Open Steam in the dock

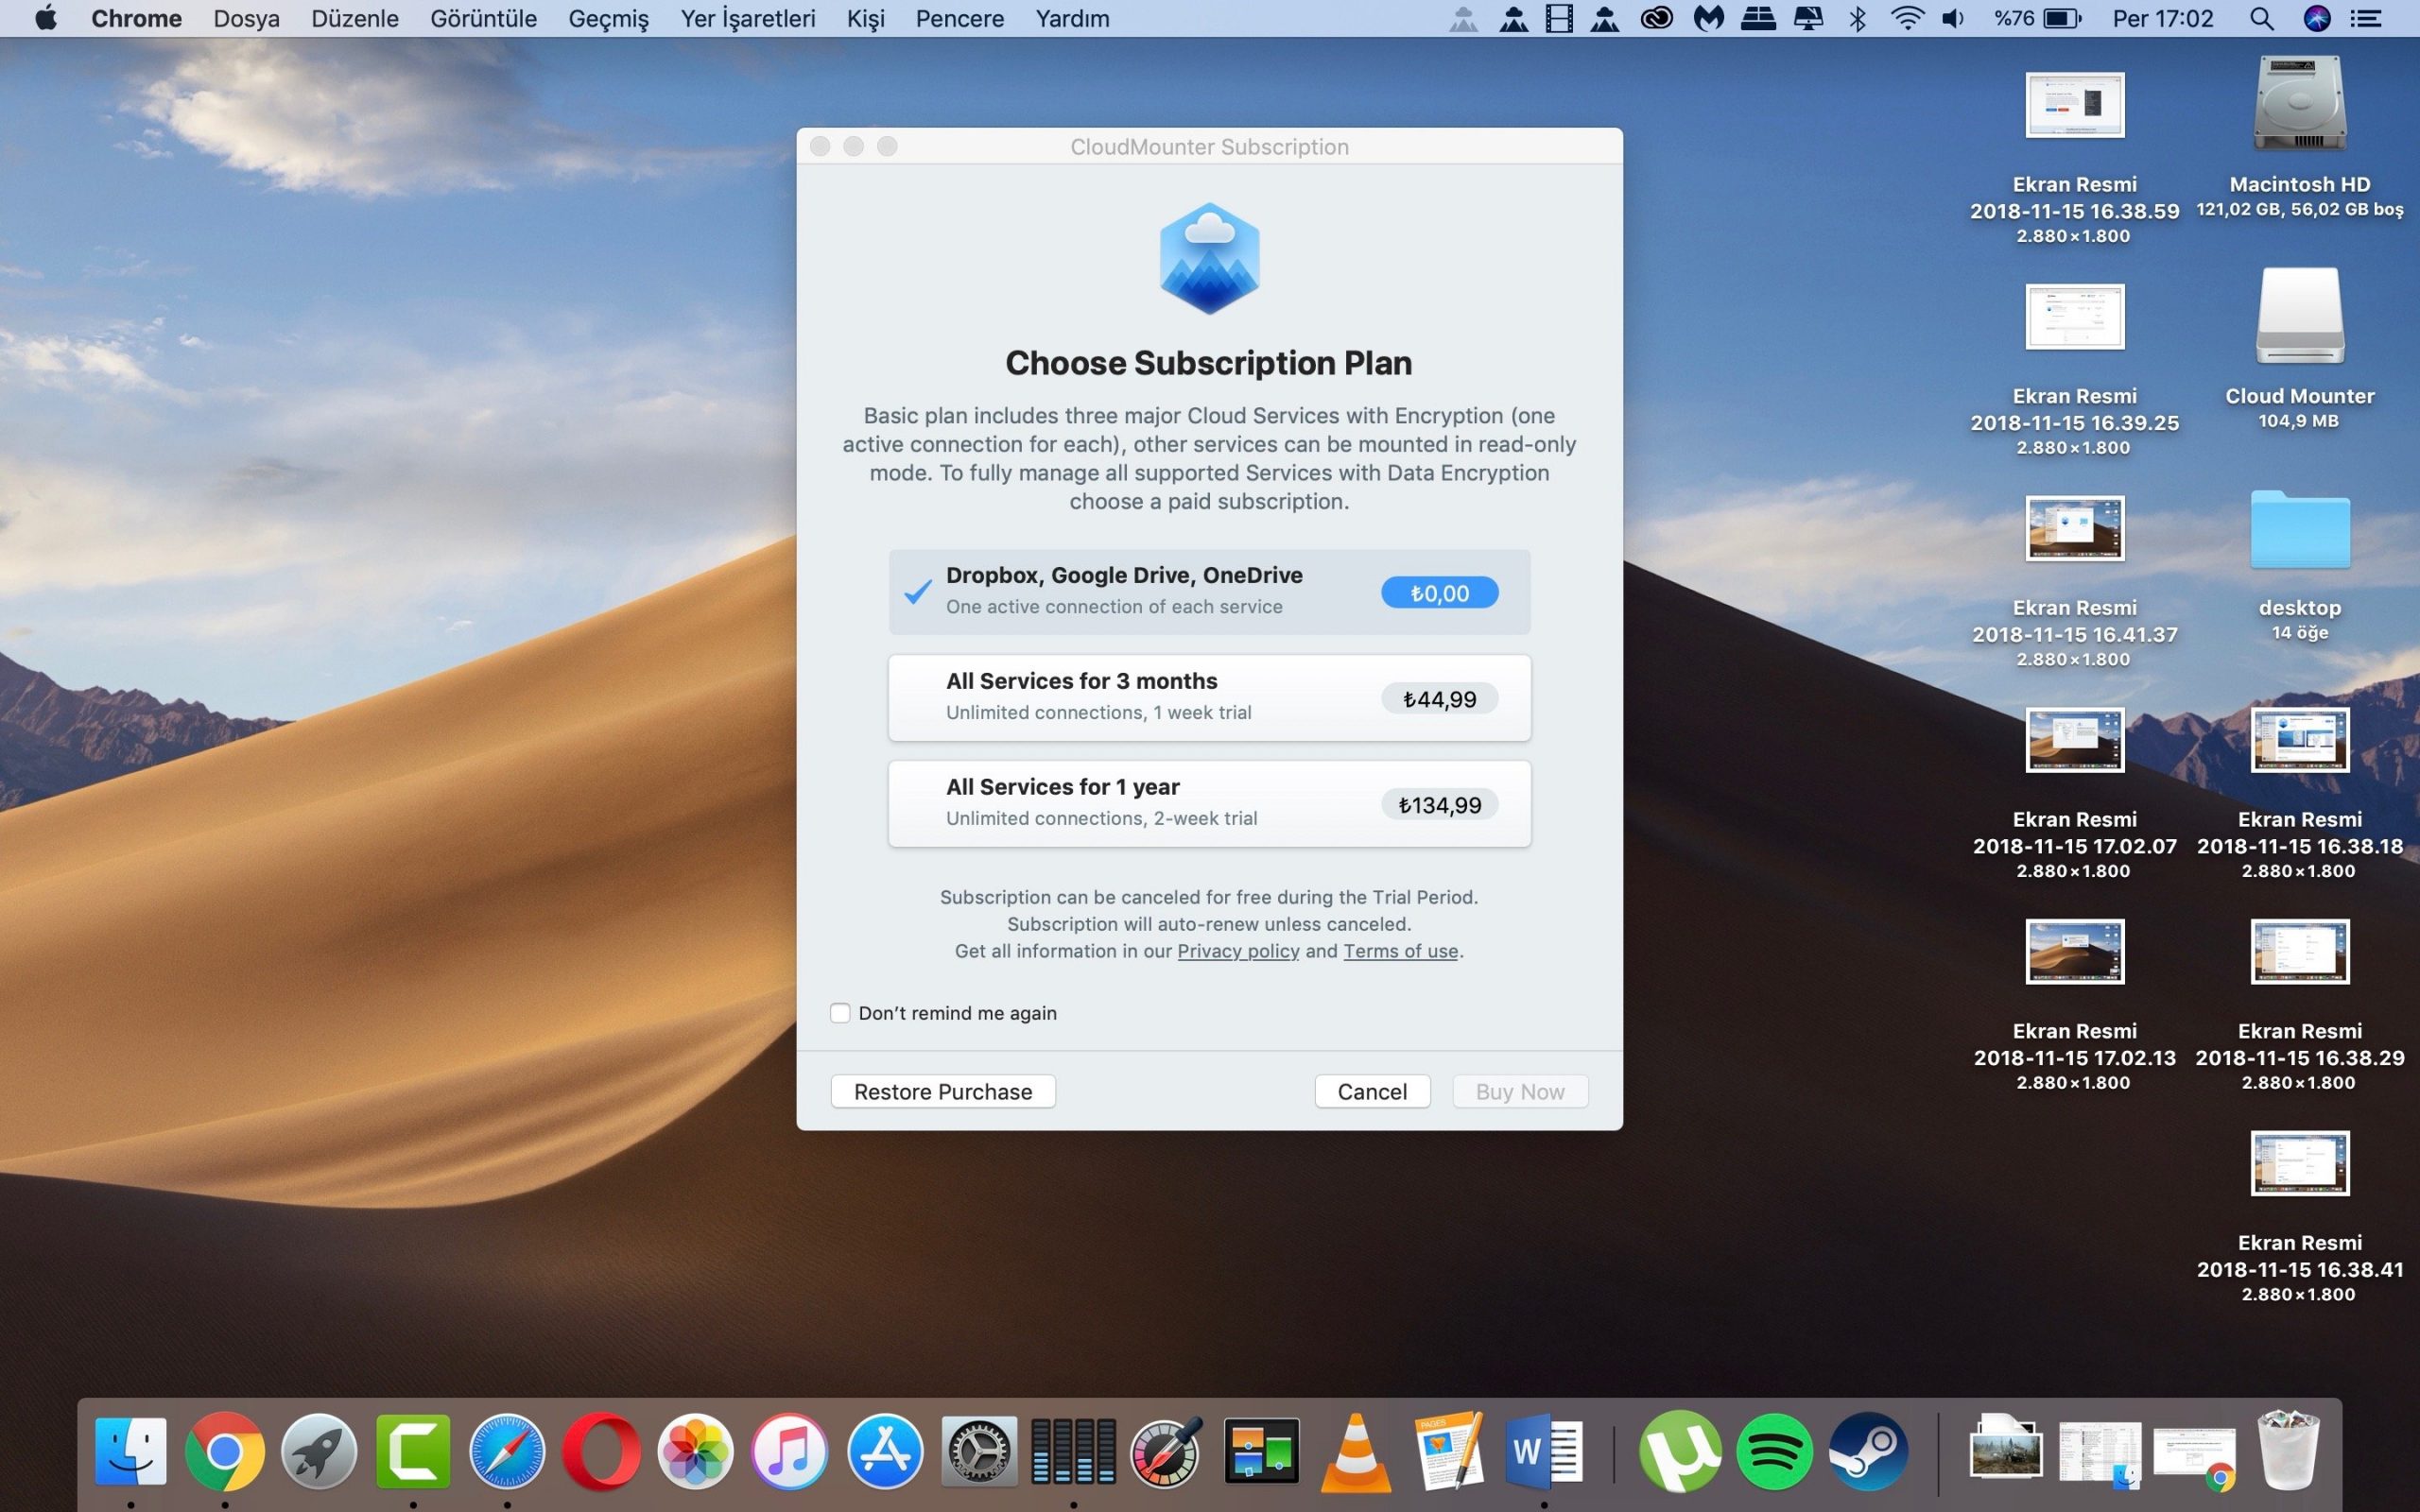[1867, 1451]
